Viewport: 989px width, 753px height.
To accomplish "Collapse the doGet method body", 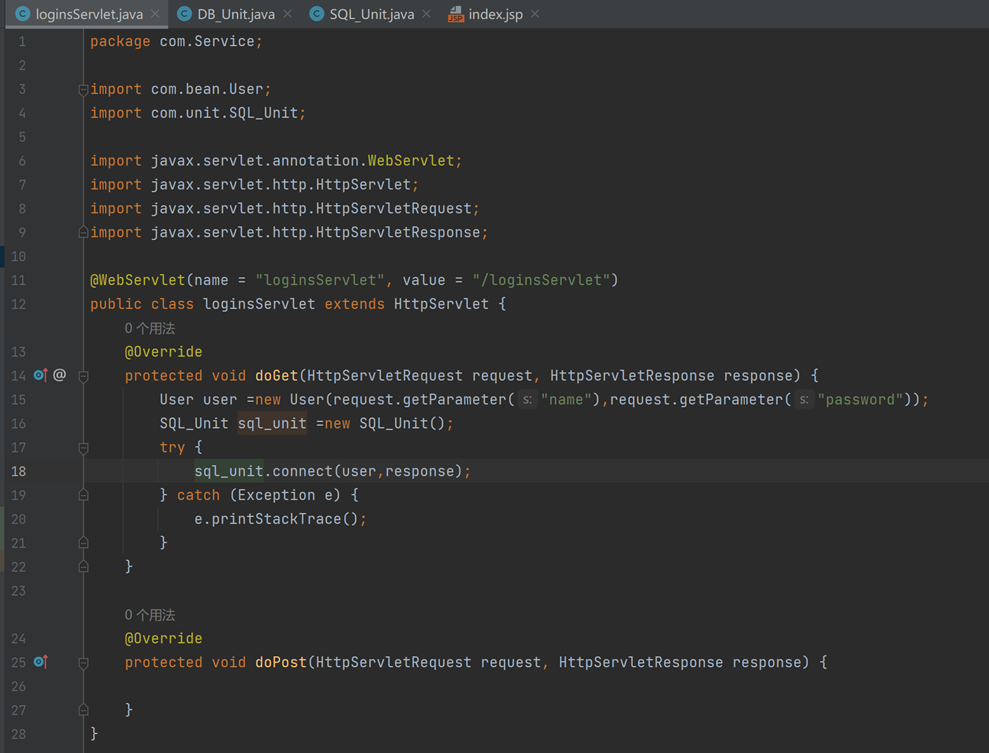I will 83,376.
